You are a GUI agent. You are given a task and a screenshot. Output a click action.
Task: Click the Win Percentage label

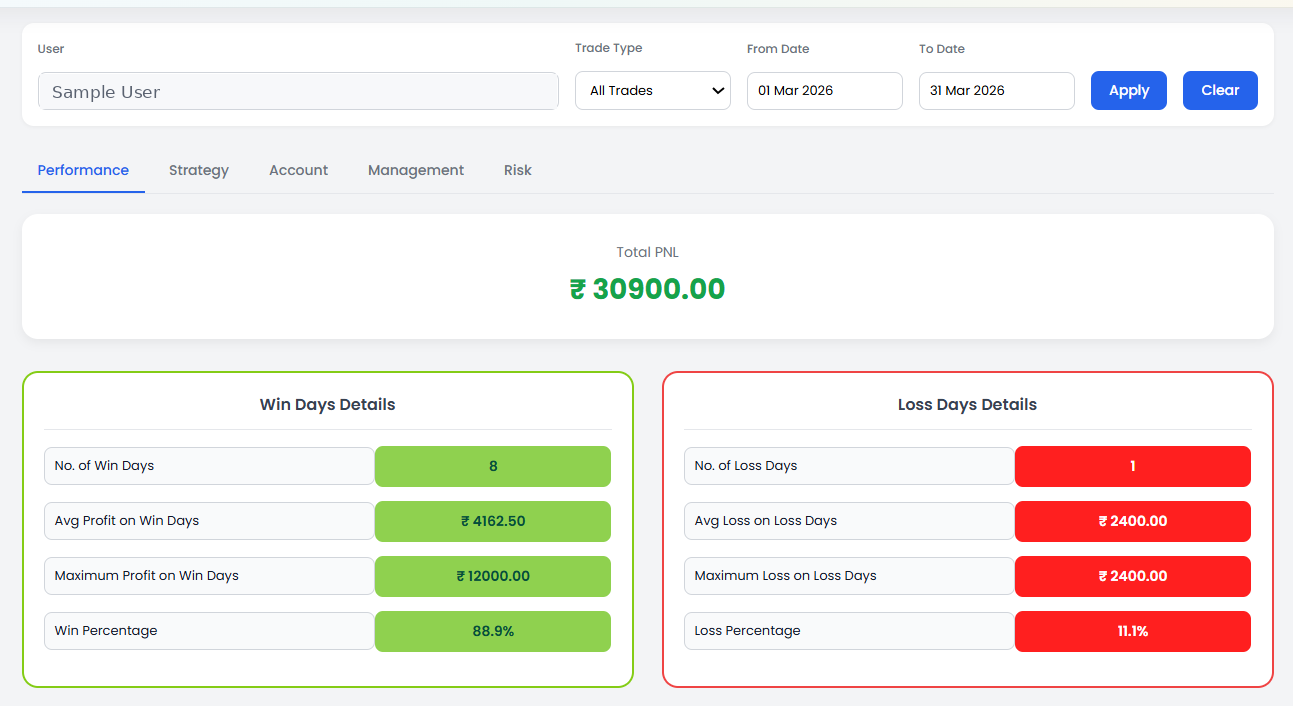pyautogui.click(x=209, y=631)
